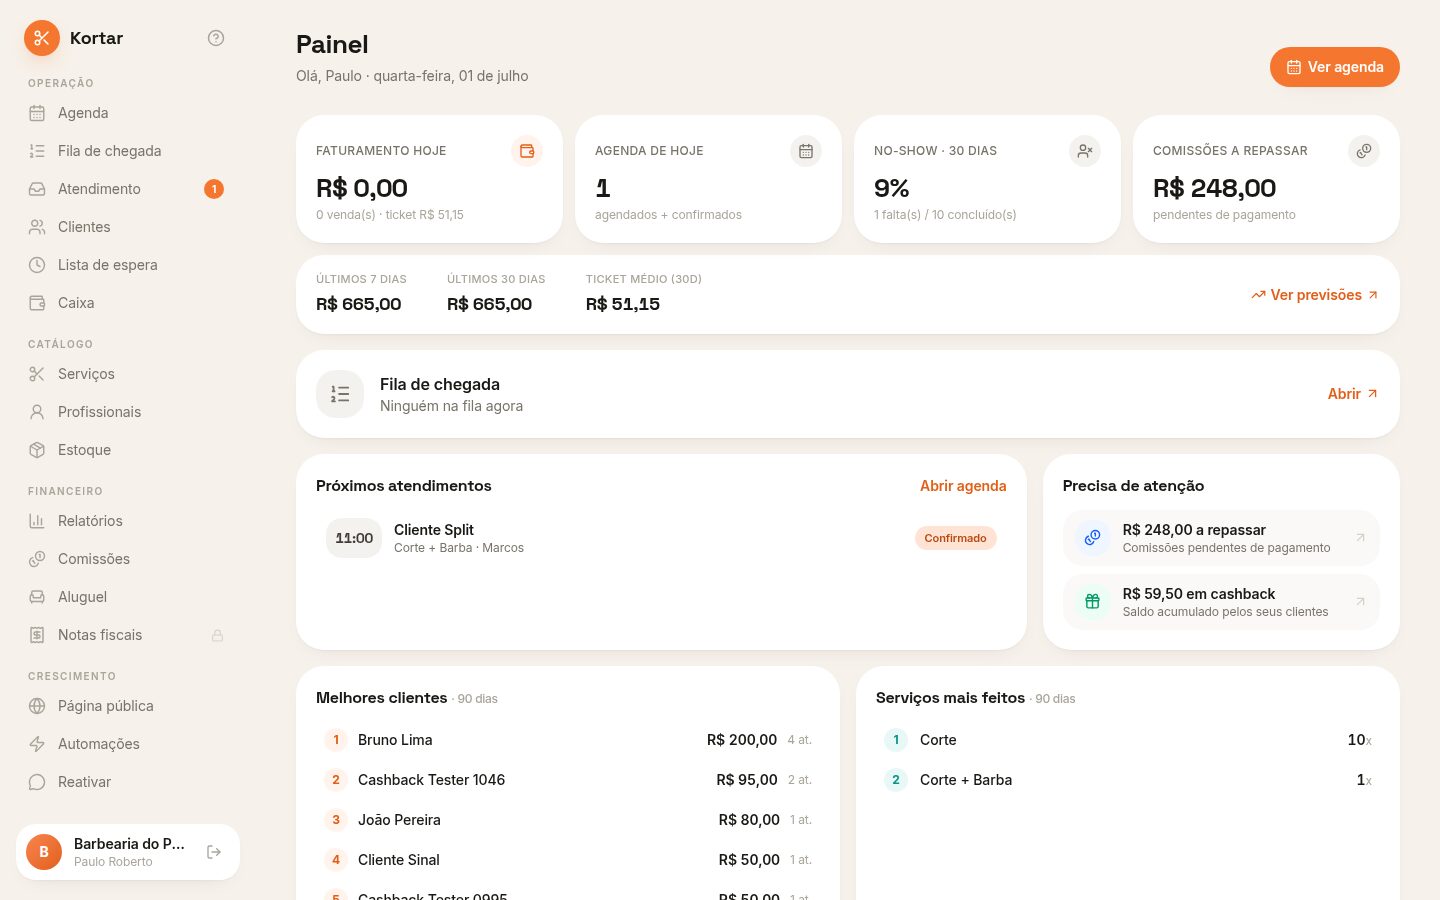Viewport: 1440px width, 900px height.
Task: Click the 9% no-show value
Action: (x=891, y=188)
